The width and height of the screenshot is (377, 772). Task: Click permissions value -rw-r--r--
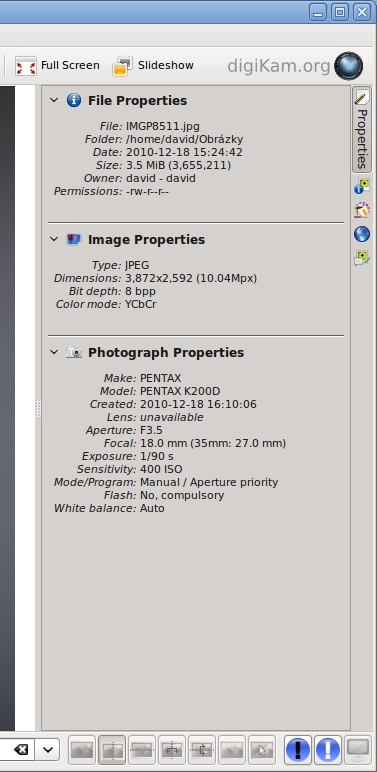tap(147, 191)
